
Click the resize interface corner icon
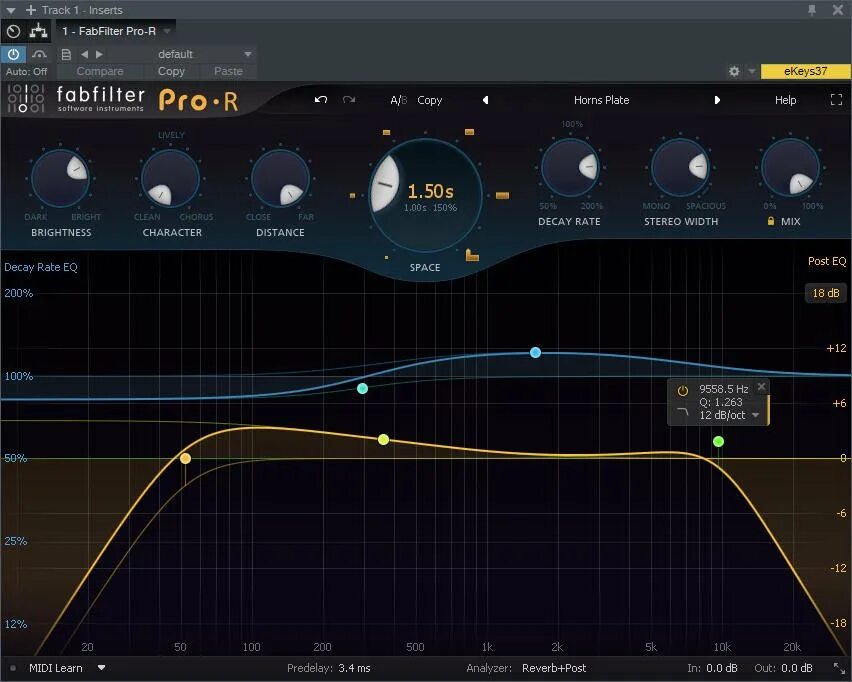pos(840,668)
